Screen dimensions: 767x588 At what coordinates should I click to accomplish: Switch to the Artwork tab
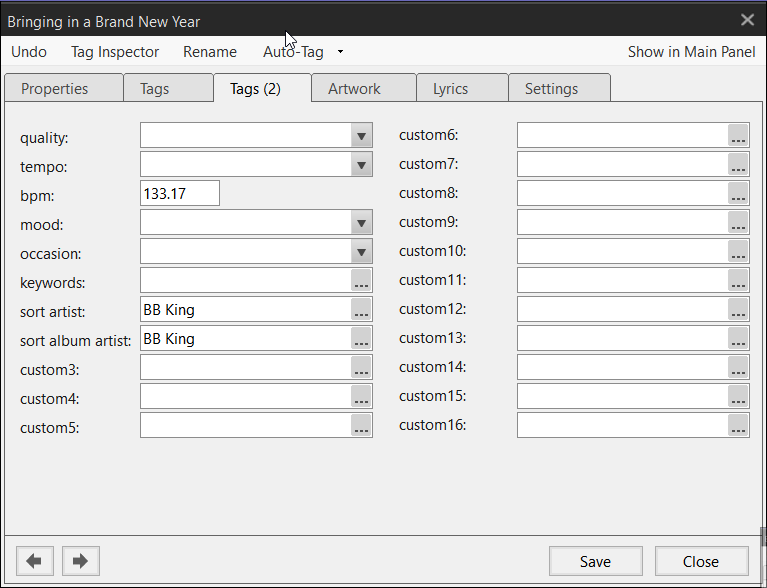pyautogui.click(x=354, y=89)
